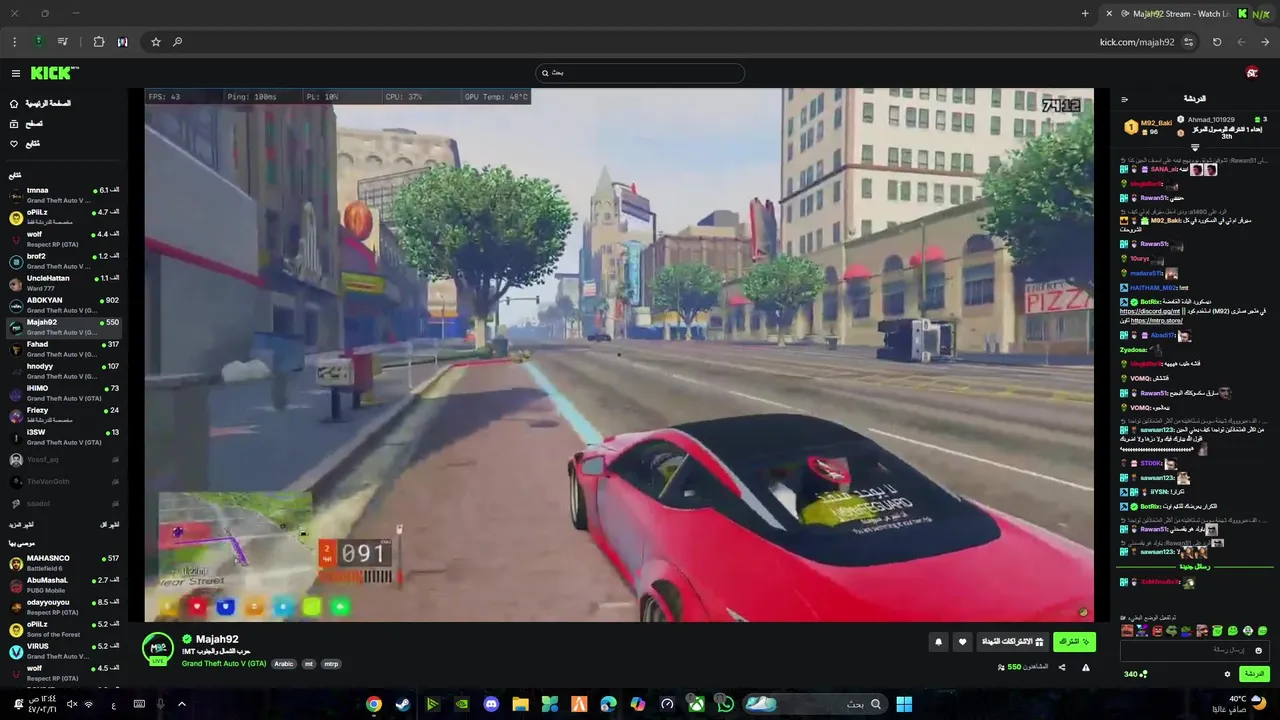Toggle stream notifications bell
The height and width of the screenshot is (720, 1280).
938,642
